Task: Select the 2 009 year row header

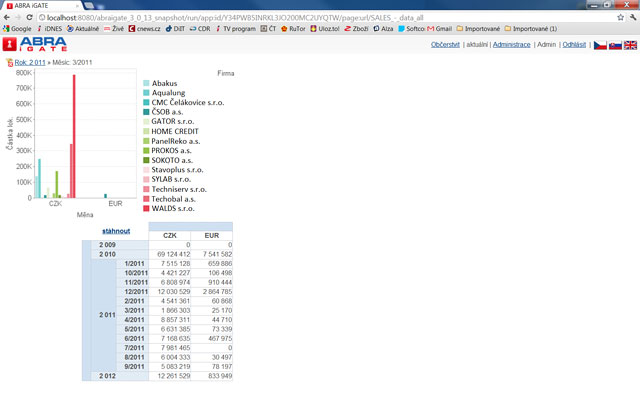Action: [x=120, y=245]
